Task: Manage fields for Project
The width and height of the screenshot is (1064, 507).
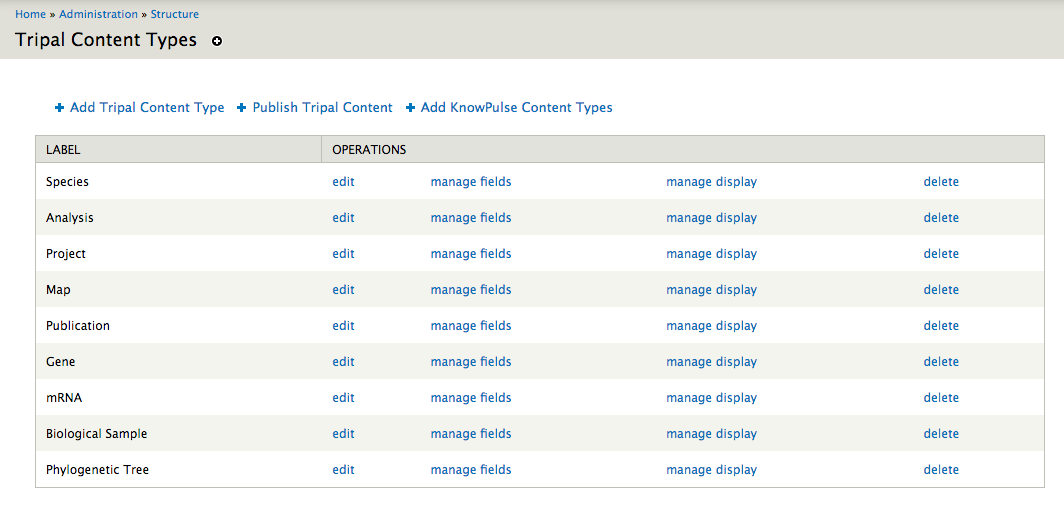Action: pyautogui.click(x=471, y=254)
